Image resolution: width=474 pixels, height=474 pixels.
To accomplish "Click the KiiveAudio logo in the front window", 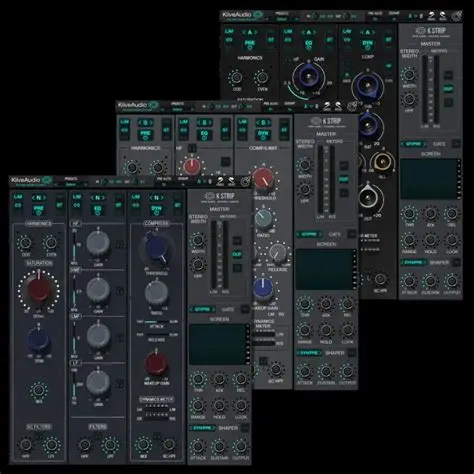I will (32, 180).
